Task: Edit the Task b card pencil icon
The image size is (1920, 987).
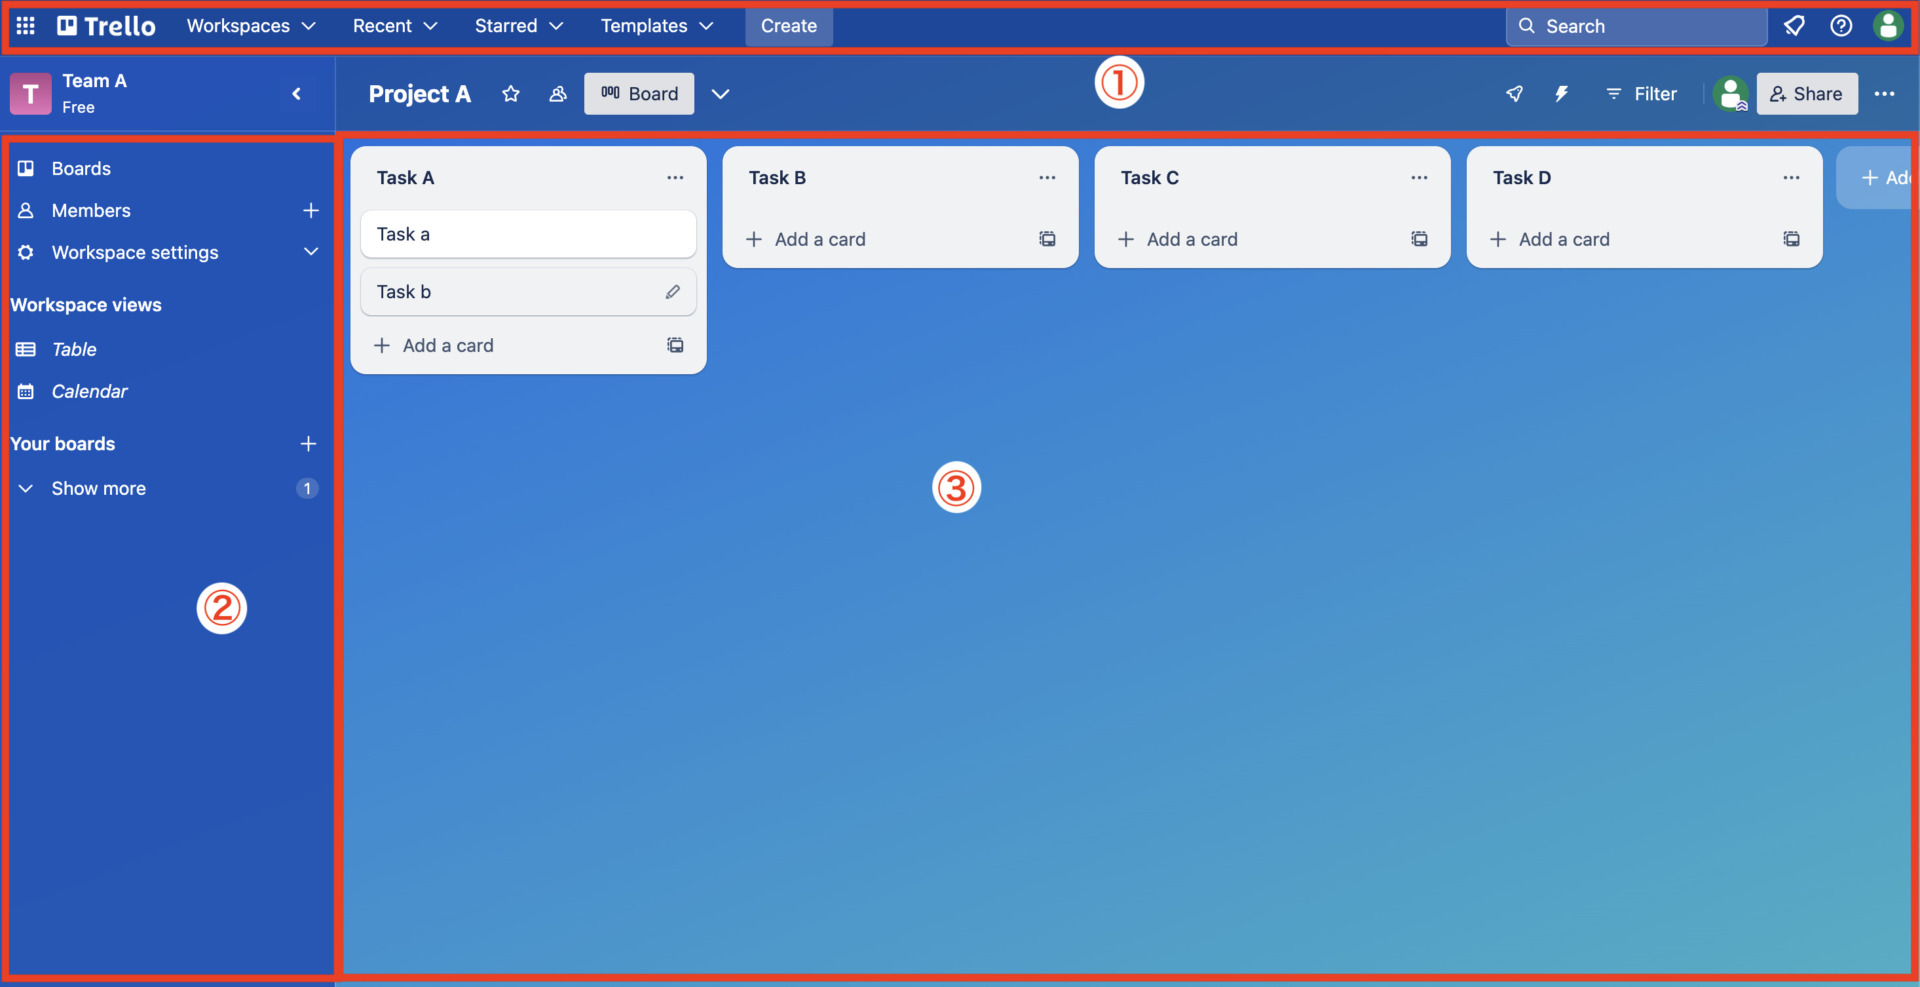Action: coord(673,291)
